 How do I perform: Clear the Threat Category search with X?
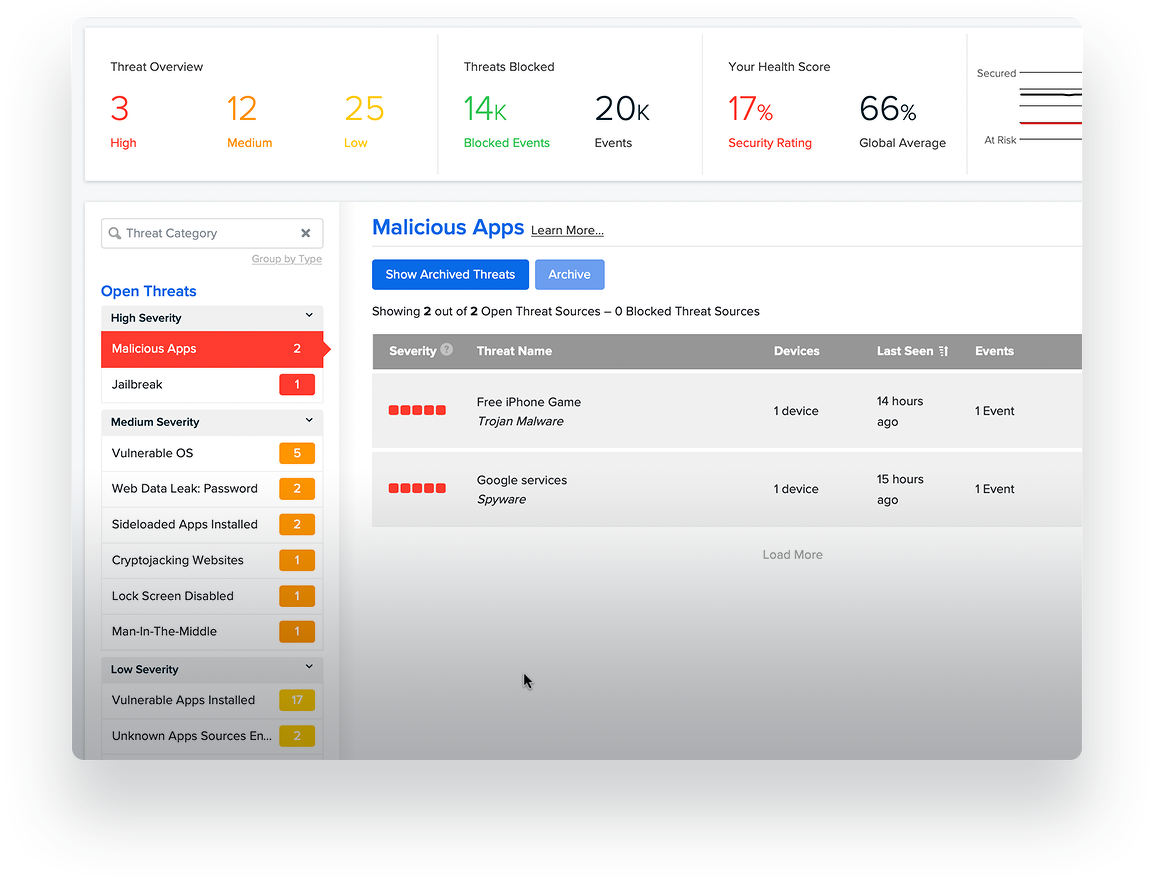click(x=305, y=233)
